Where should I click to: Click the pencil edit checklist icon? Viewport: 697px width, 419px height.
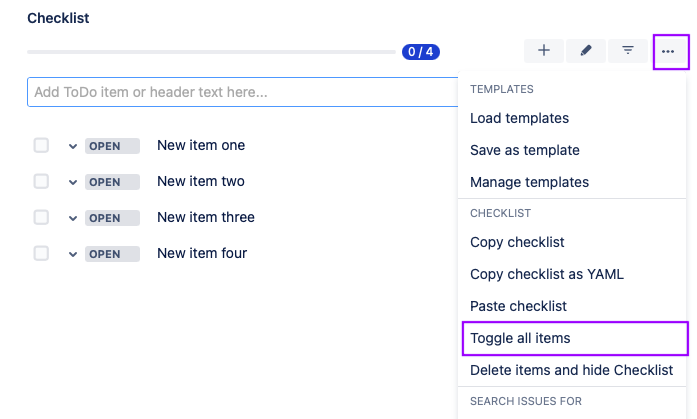(x=586, y=51)
